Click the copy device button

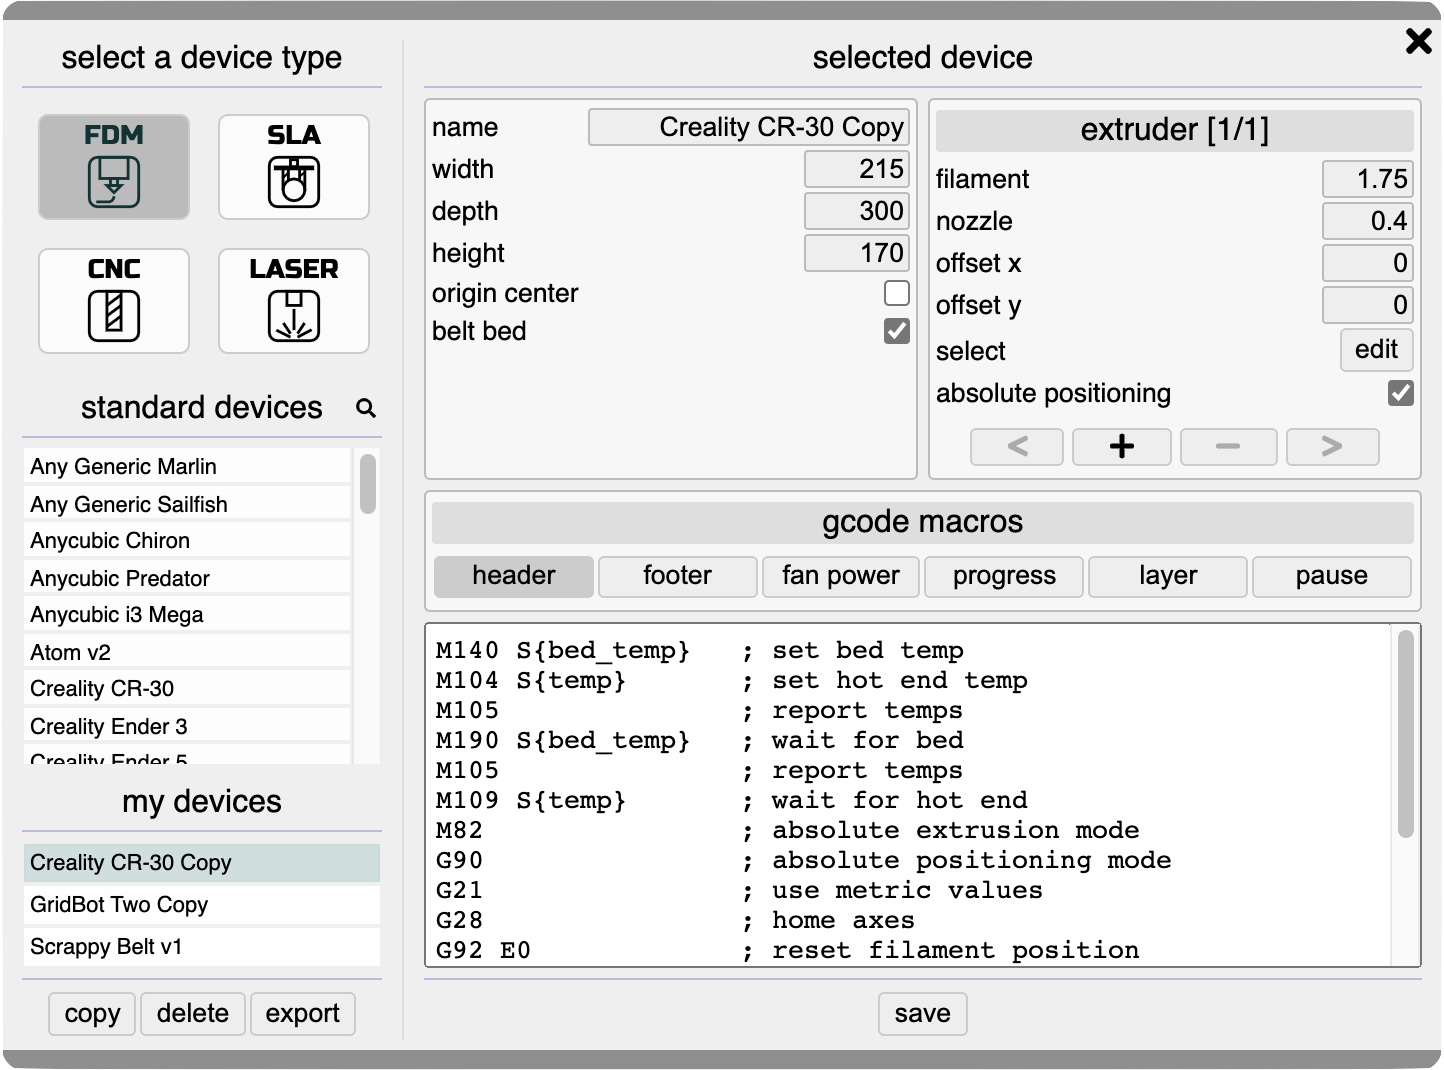(92, 1014)
